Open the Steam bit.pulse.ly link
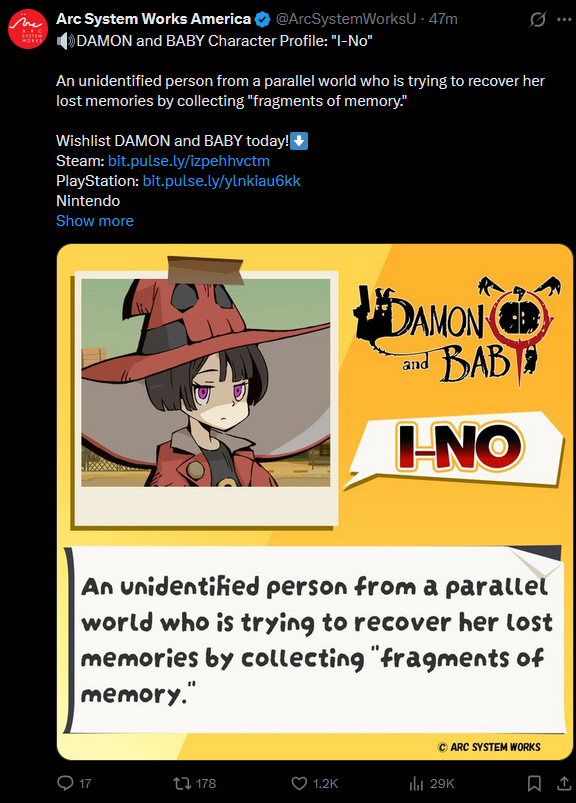576x803 pixels. pyautogui.click(x=188, y=161)
